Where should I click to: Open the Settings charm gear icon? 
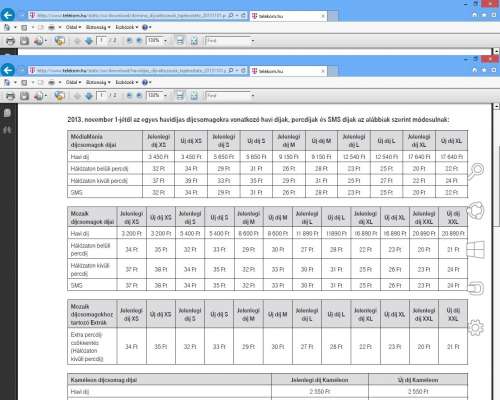click(476, 328)
